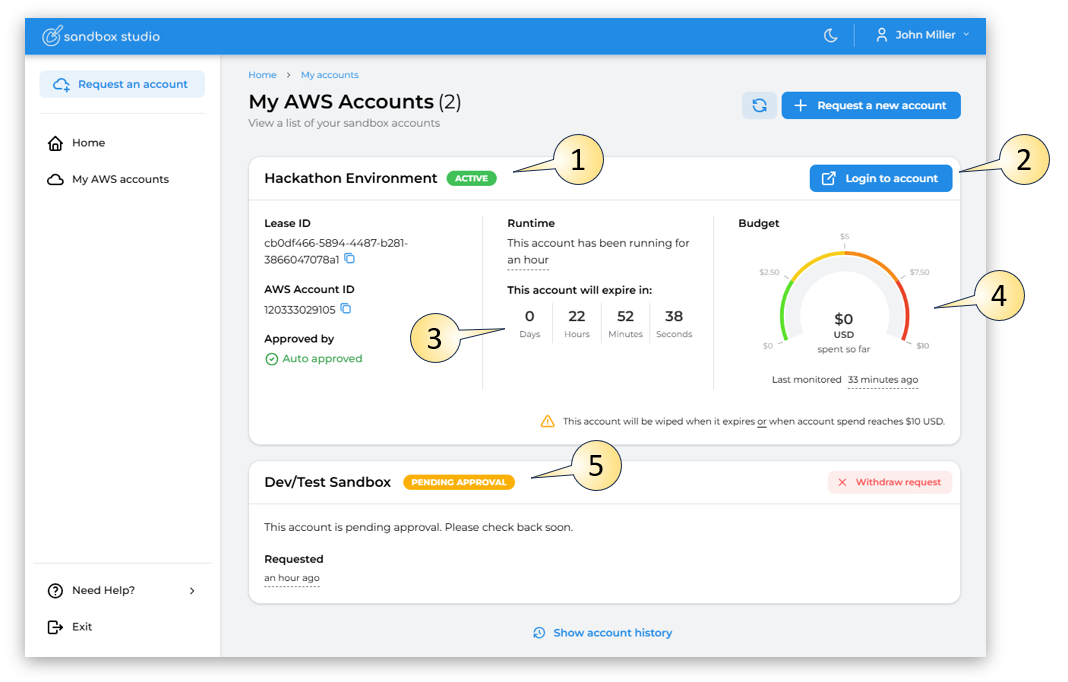Click the Request an account sidebar button

[x=122, y=85]
